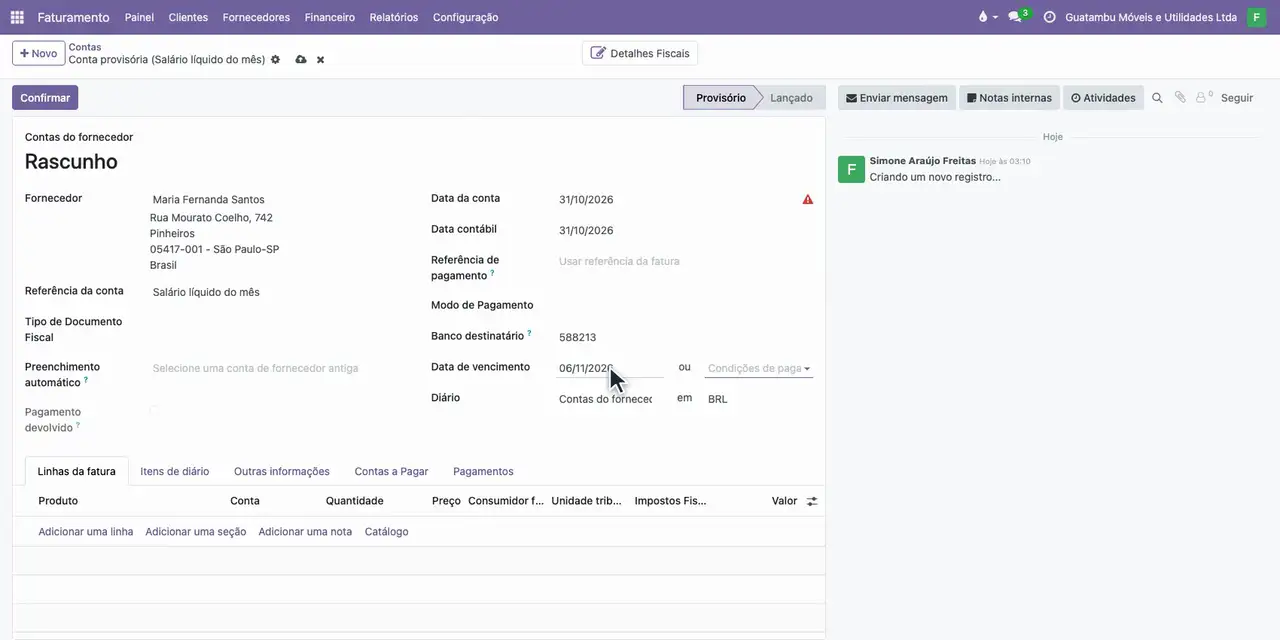Open the Diário journal dropdown field
Screen dimensions: 1280x640
606,399
